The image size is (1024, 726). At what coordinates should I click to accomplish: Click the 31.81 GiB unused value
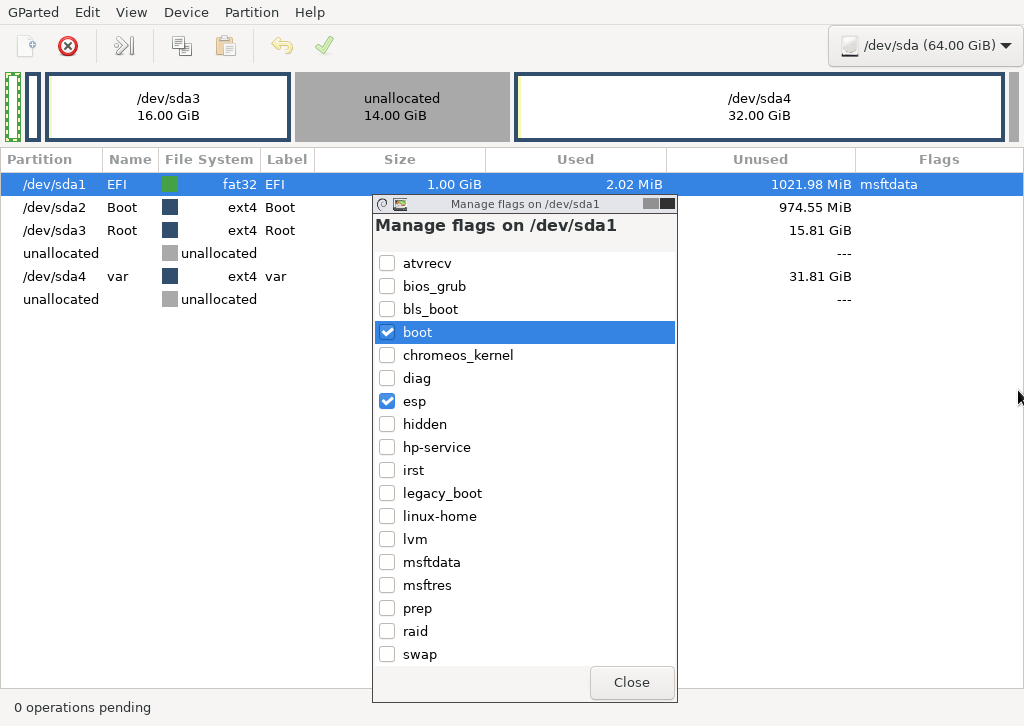[x=820, y=276]
